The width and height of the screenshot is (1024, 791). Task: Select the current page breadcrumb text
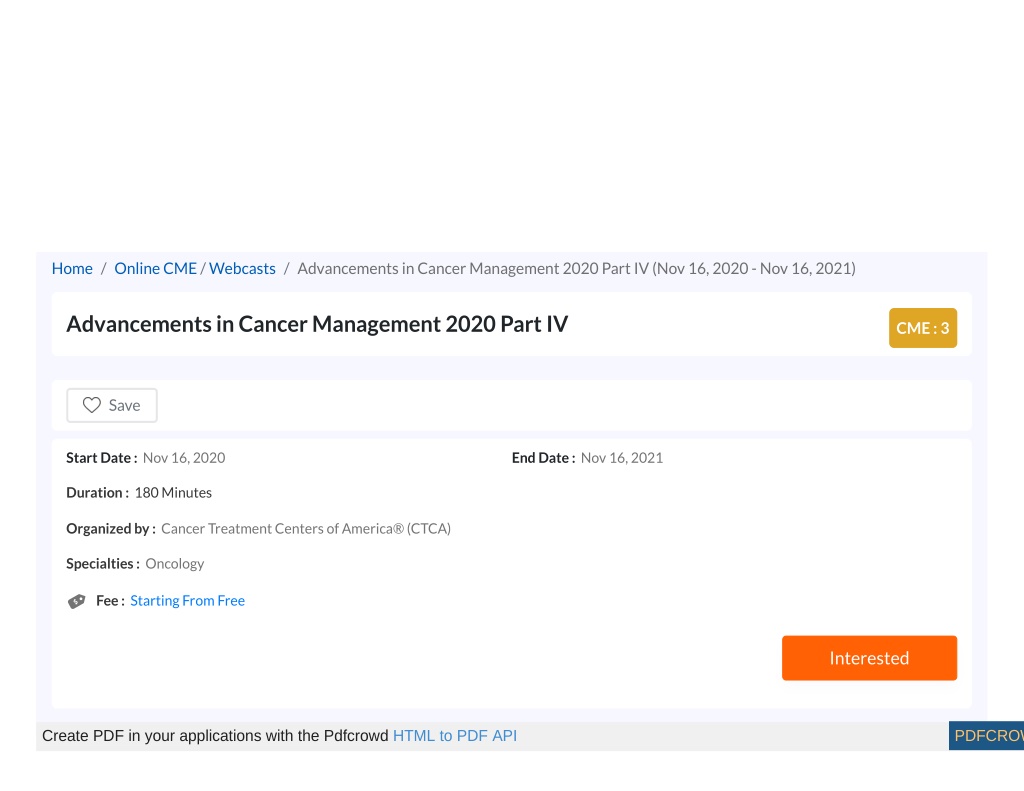tap(576, 268)
